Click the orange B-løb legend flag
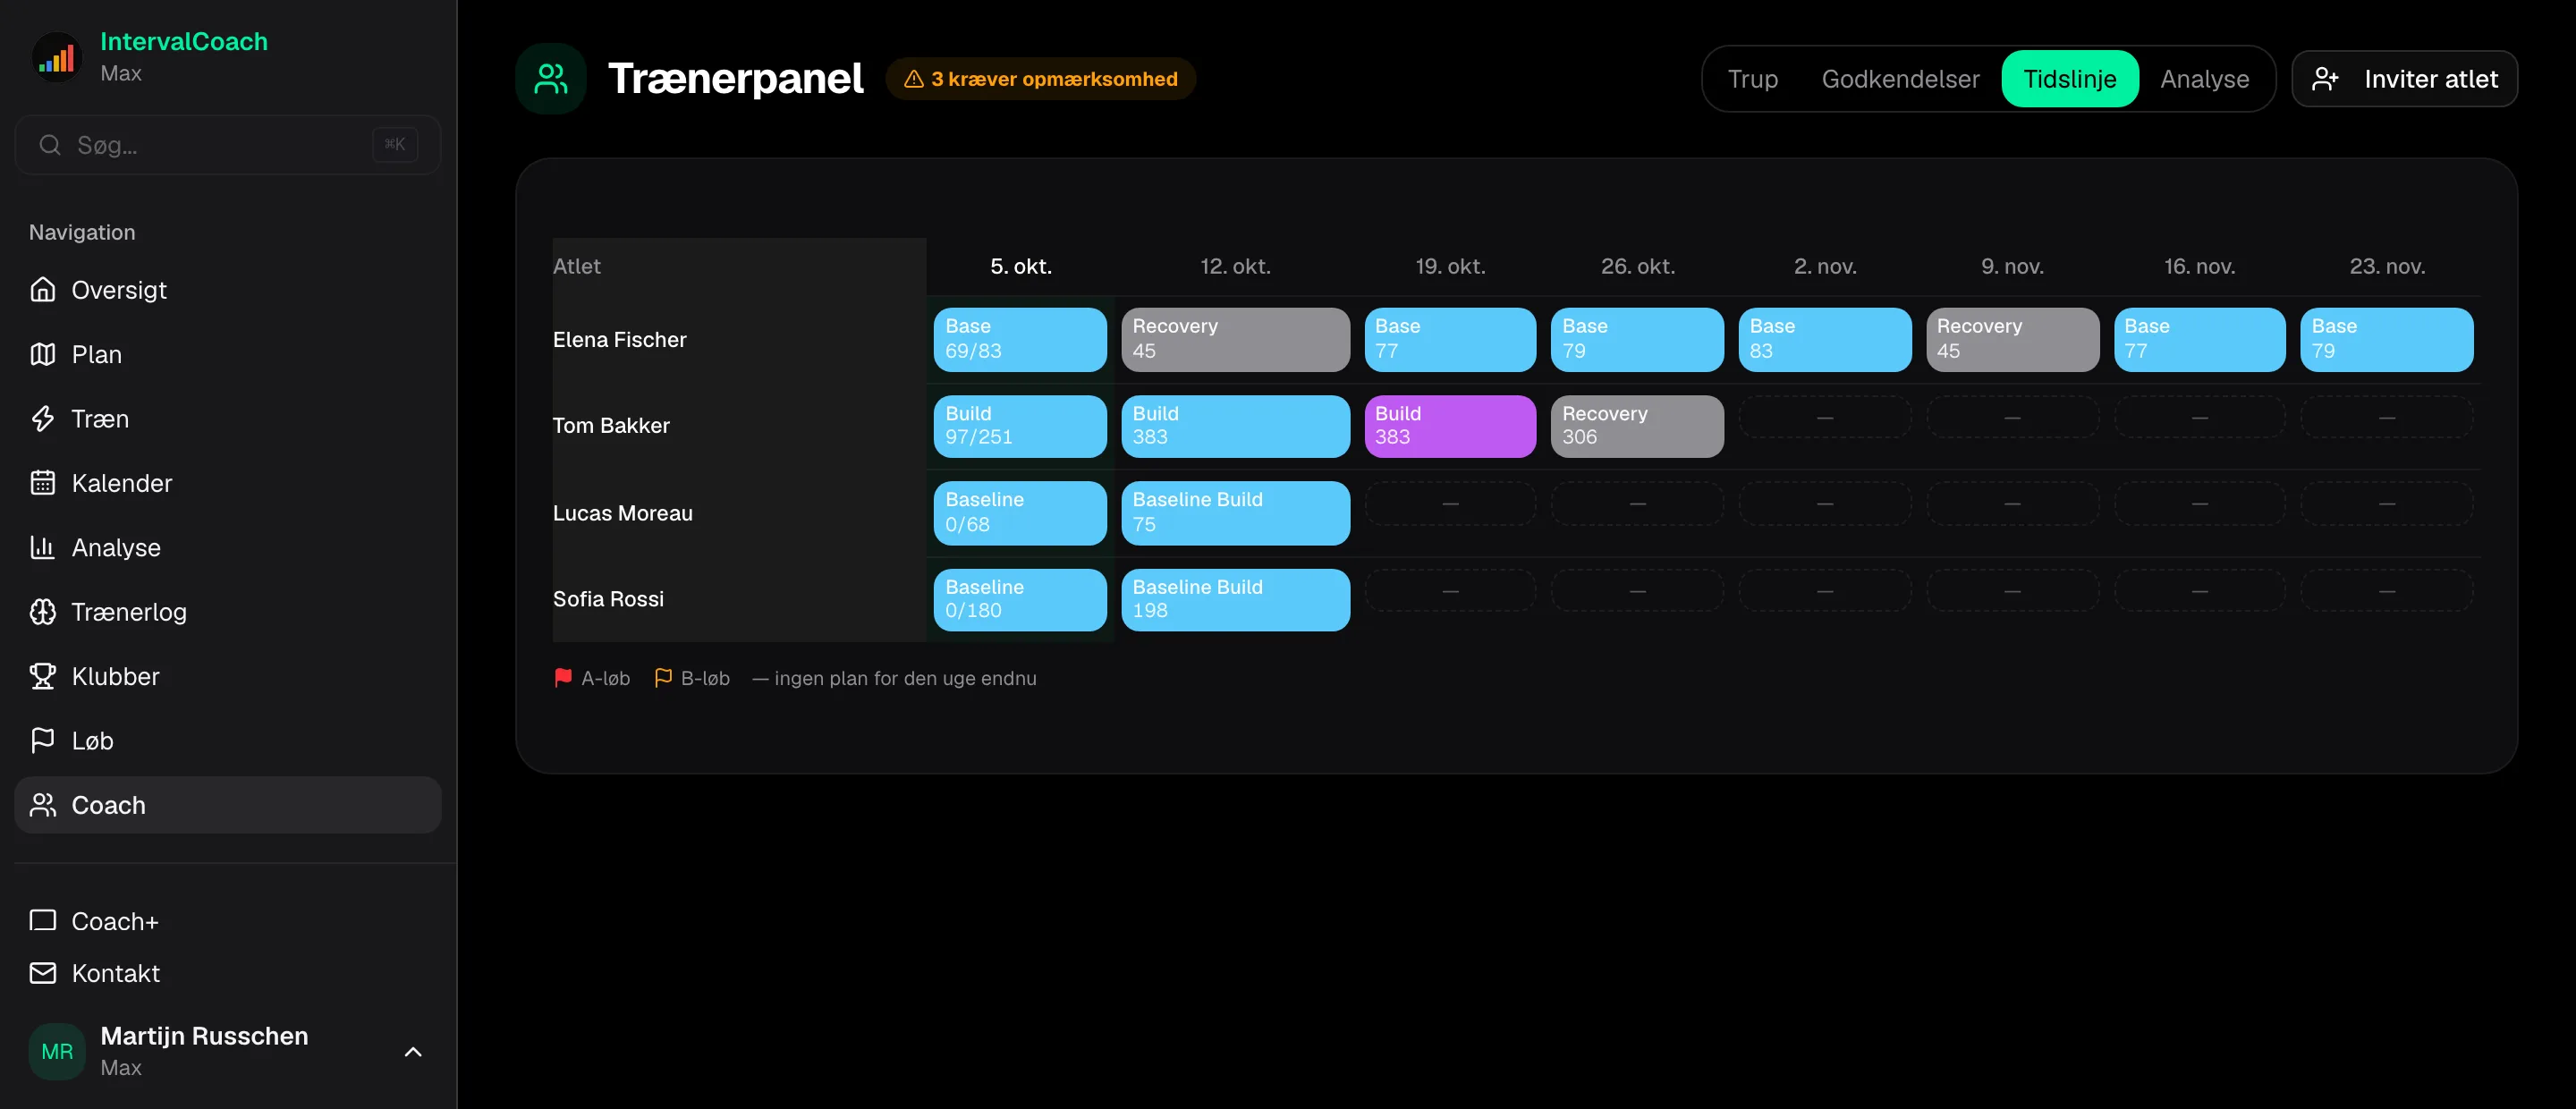 point(663,678)
